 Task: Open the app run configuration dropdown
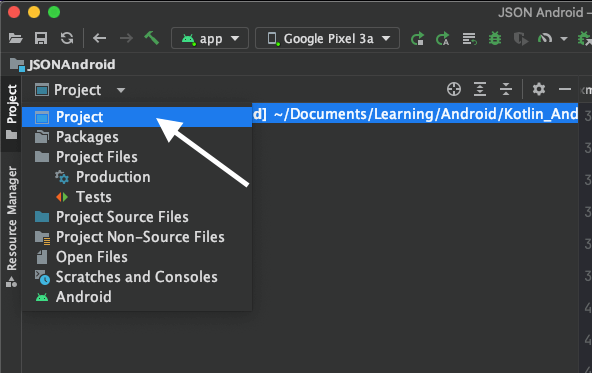click(210, 38)
